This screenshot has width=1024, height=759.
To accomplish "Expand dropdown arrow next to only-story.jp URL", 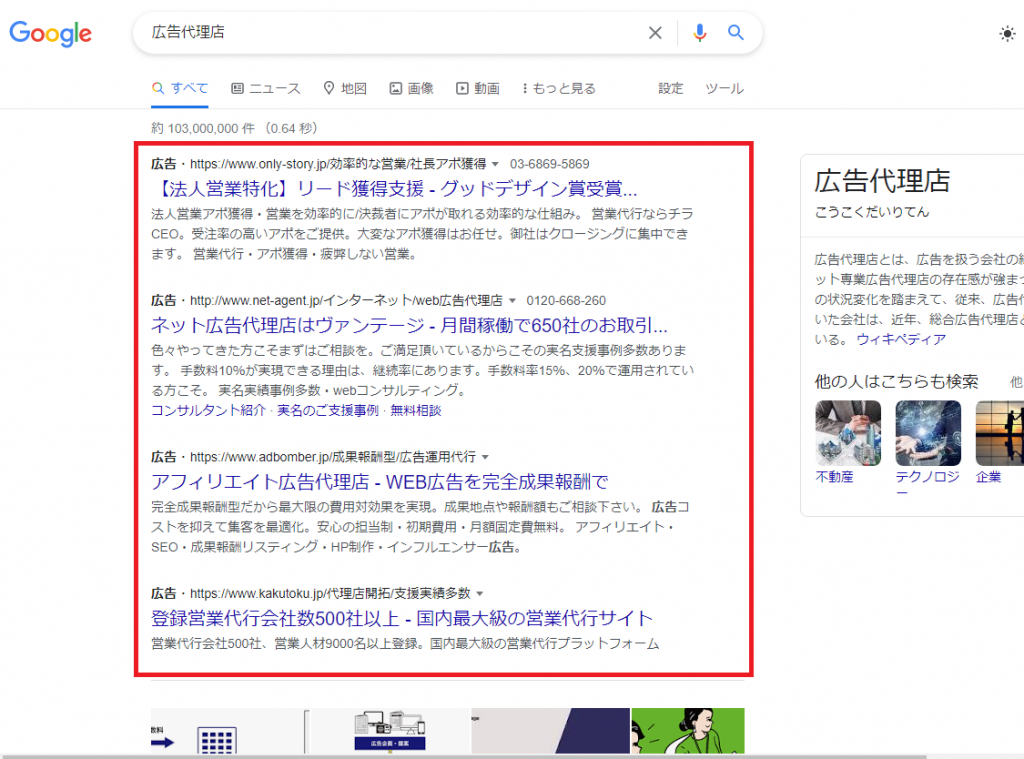I will (x=495, y=164).
